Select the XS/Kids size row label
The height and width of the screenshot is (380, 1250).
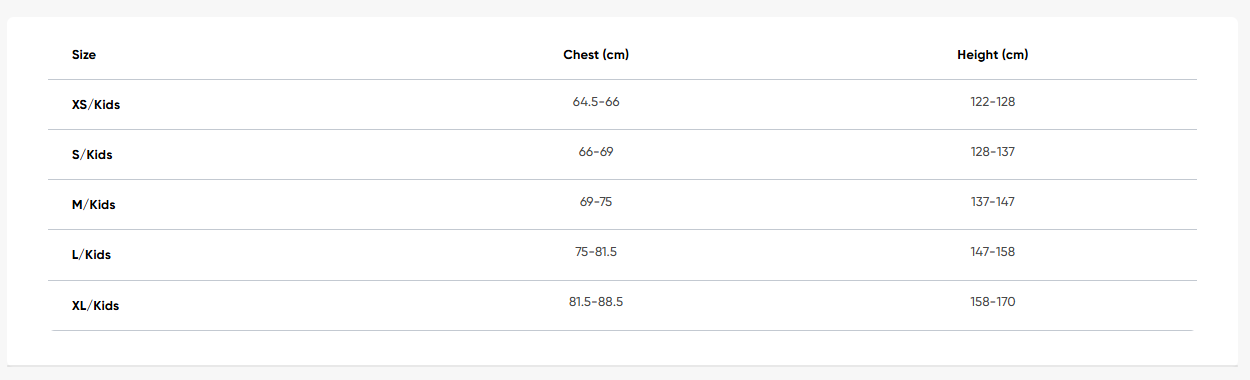tap(96, 105)
